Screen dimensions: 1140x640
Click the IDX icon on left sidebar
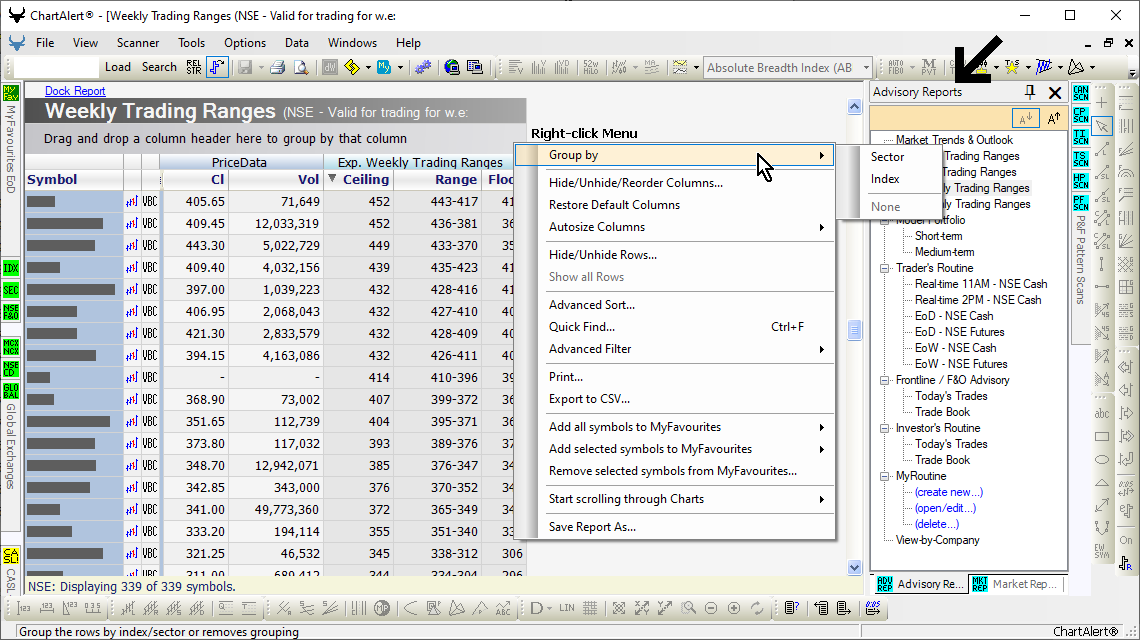[11, 268]
